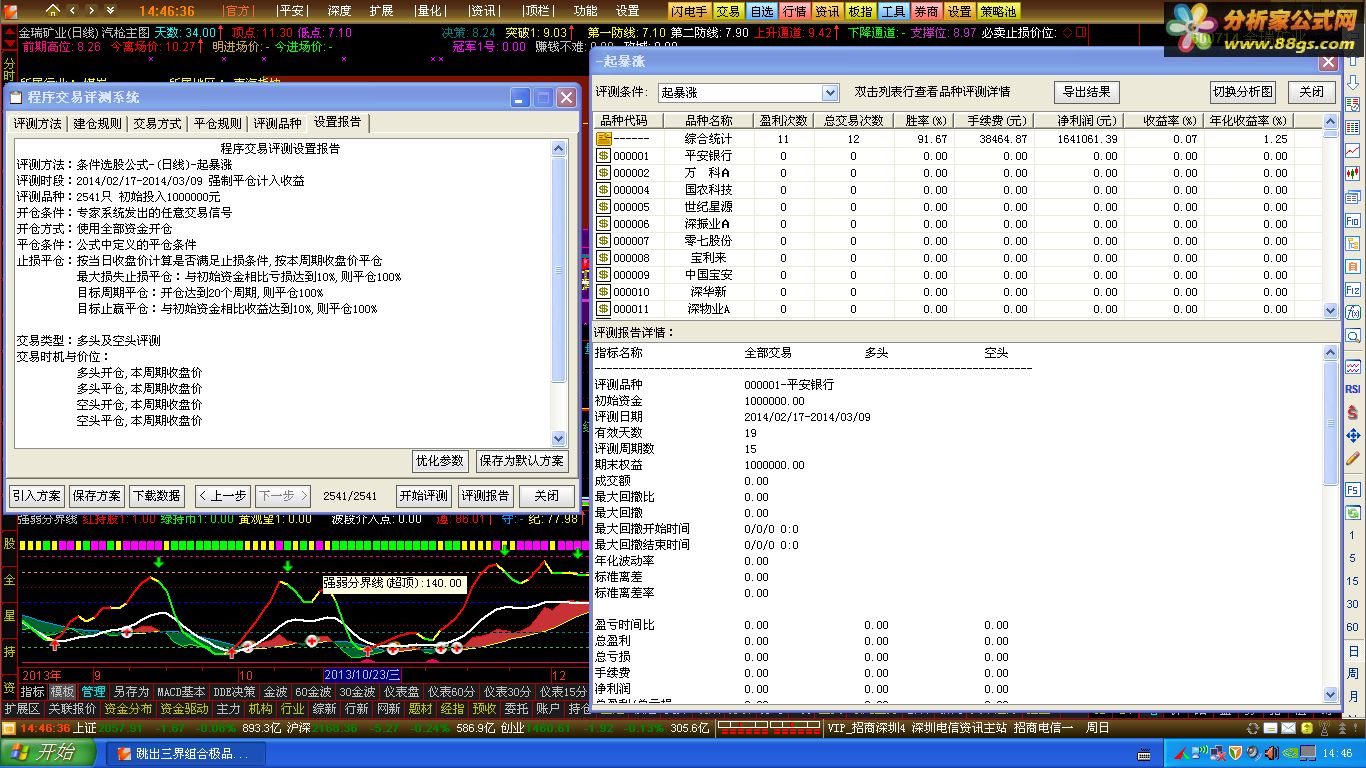Screen dimensions: 1366x768
Task: Click the 引入方案 button
Action: click(x=37, y=496)
